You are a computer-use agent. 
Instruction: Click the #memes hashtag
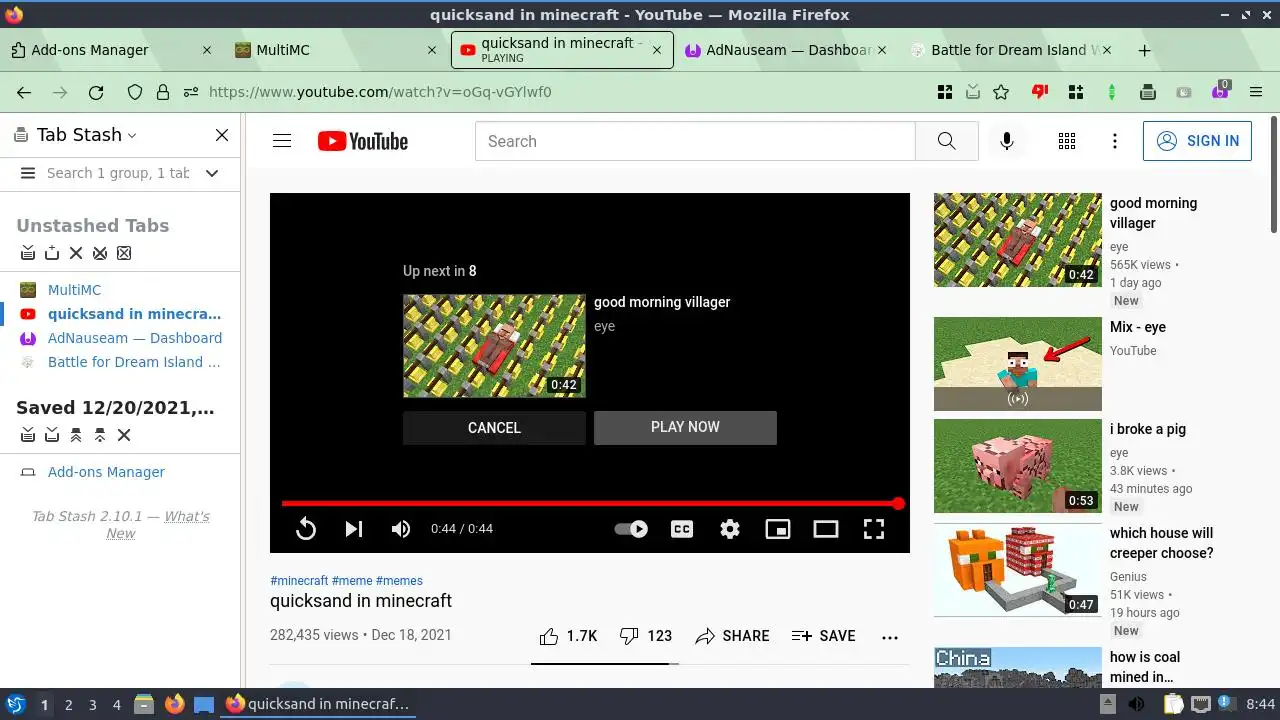coord(399,581)
